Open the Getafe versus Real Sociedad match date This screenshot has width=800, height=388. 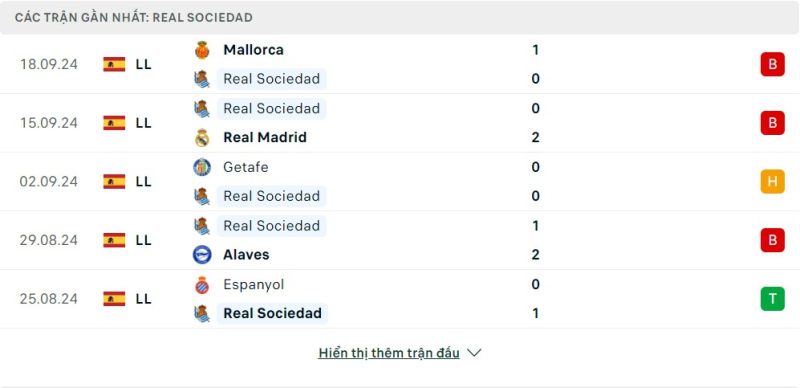pyautogui.click(x=48, y=182)
